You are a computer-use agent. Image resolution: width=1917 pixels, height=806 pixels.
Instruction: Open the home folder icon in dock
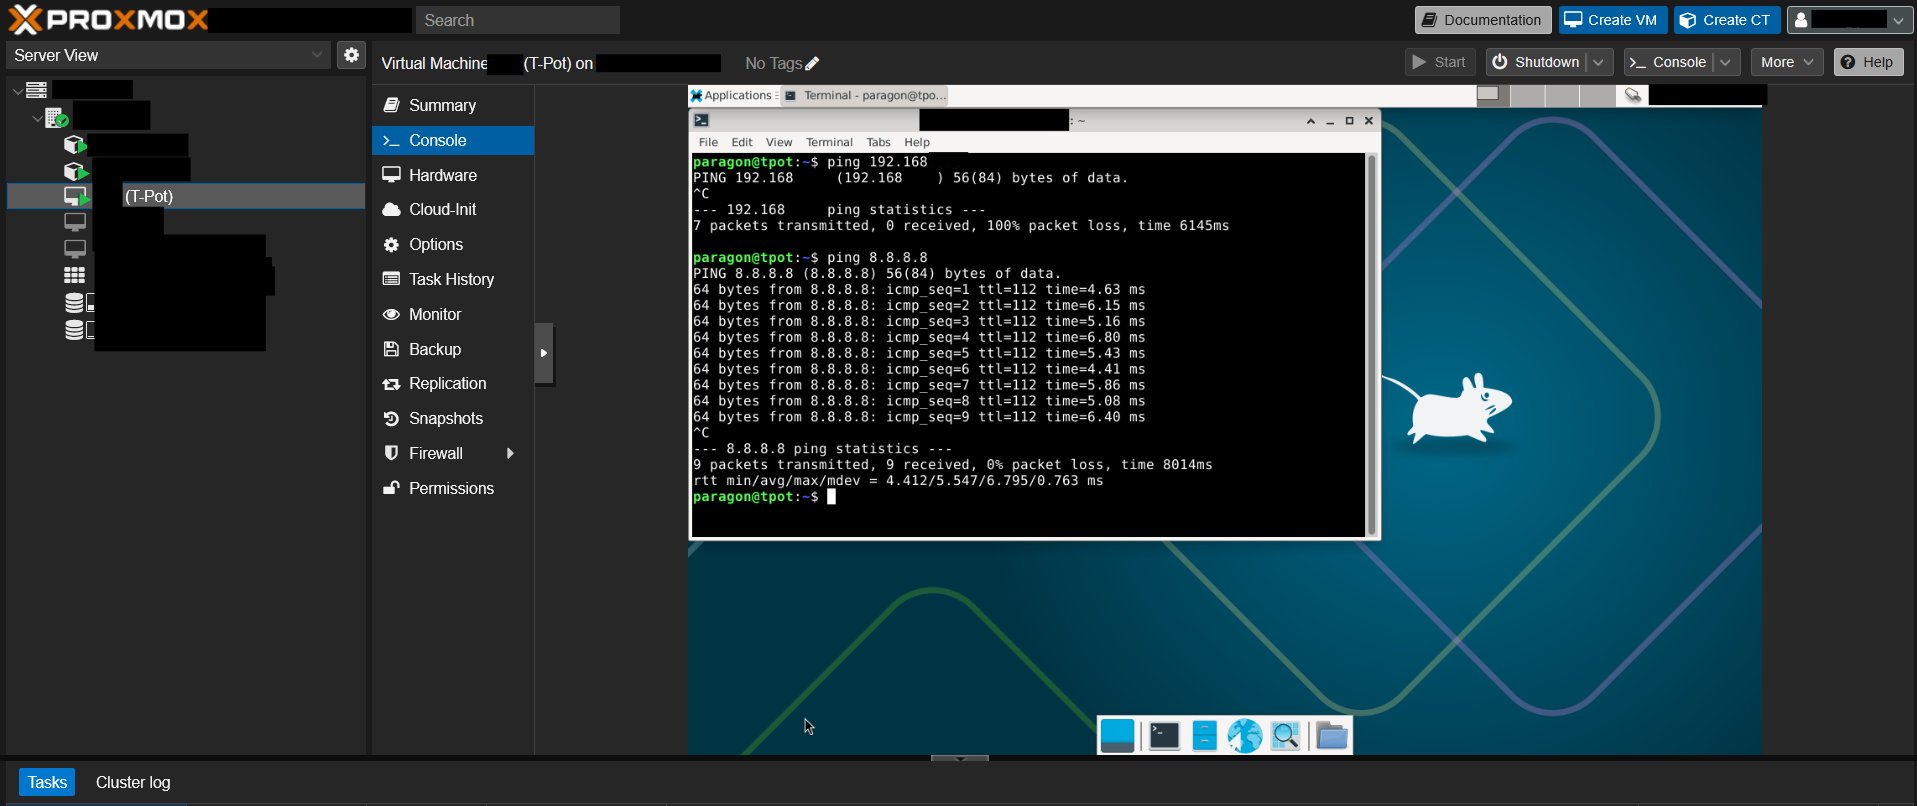[1331, 736]
